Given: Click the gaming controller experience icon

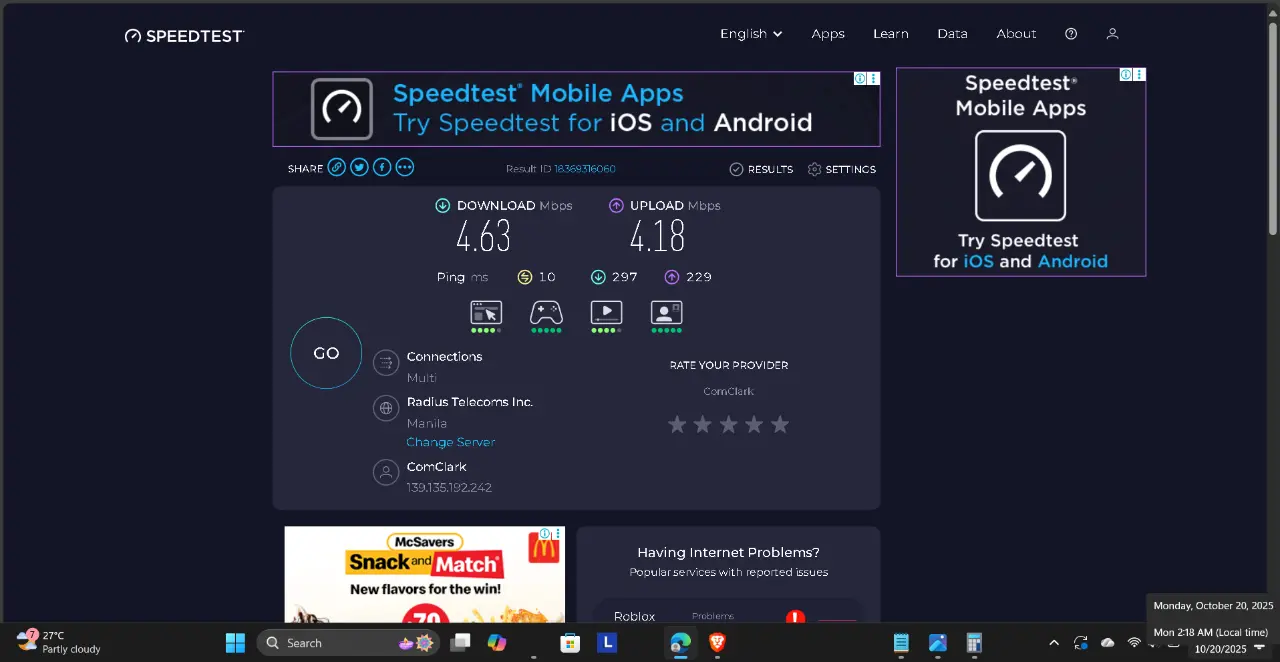Looking at the screenshot, I should (546, 313).
